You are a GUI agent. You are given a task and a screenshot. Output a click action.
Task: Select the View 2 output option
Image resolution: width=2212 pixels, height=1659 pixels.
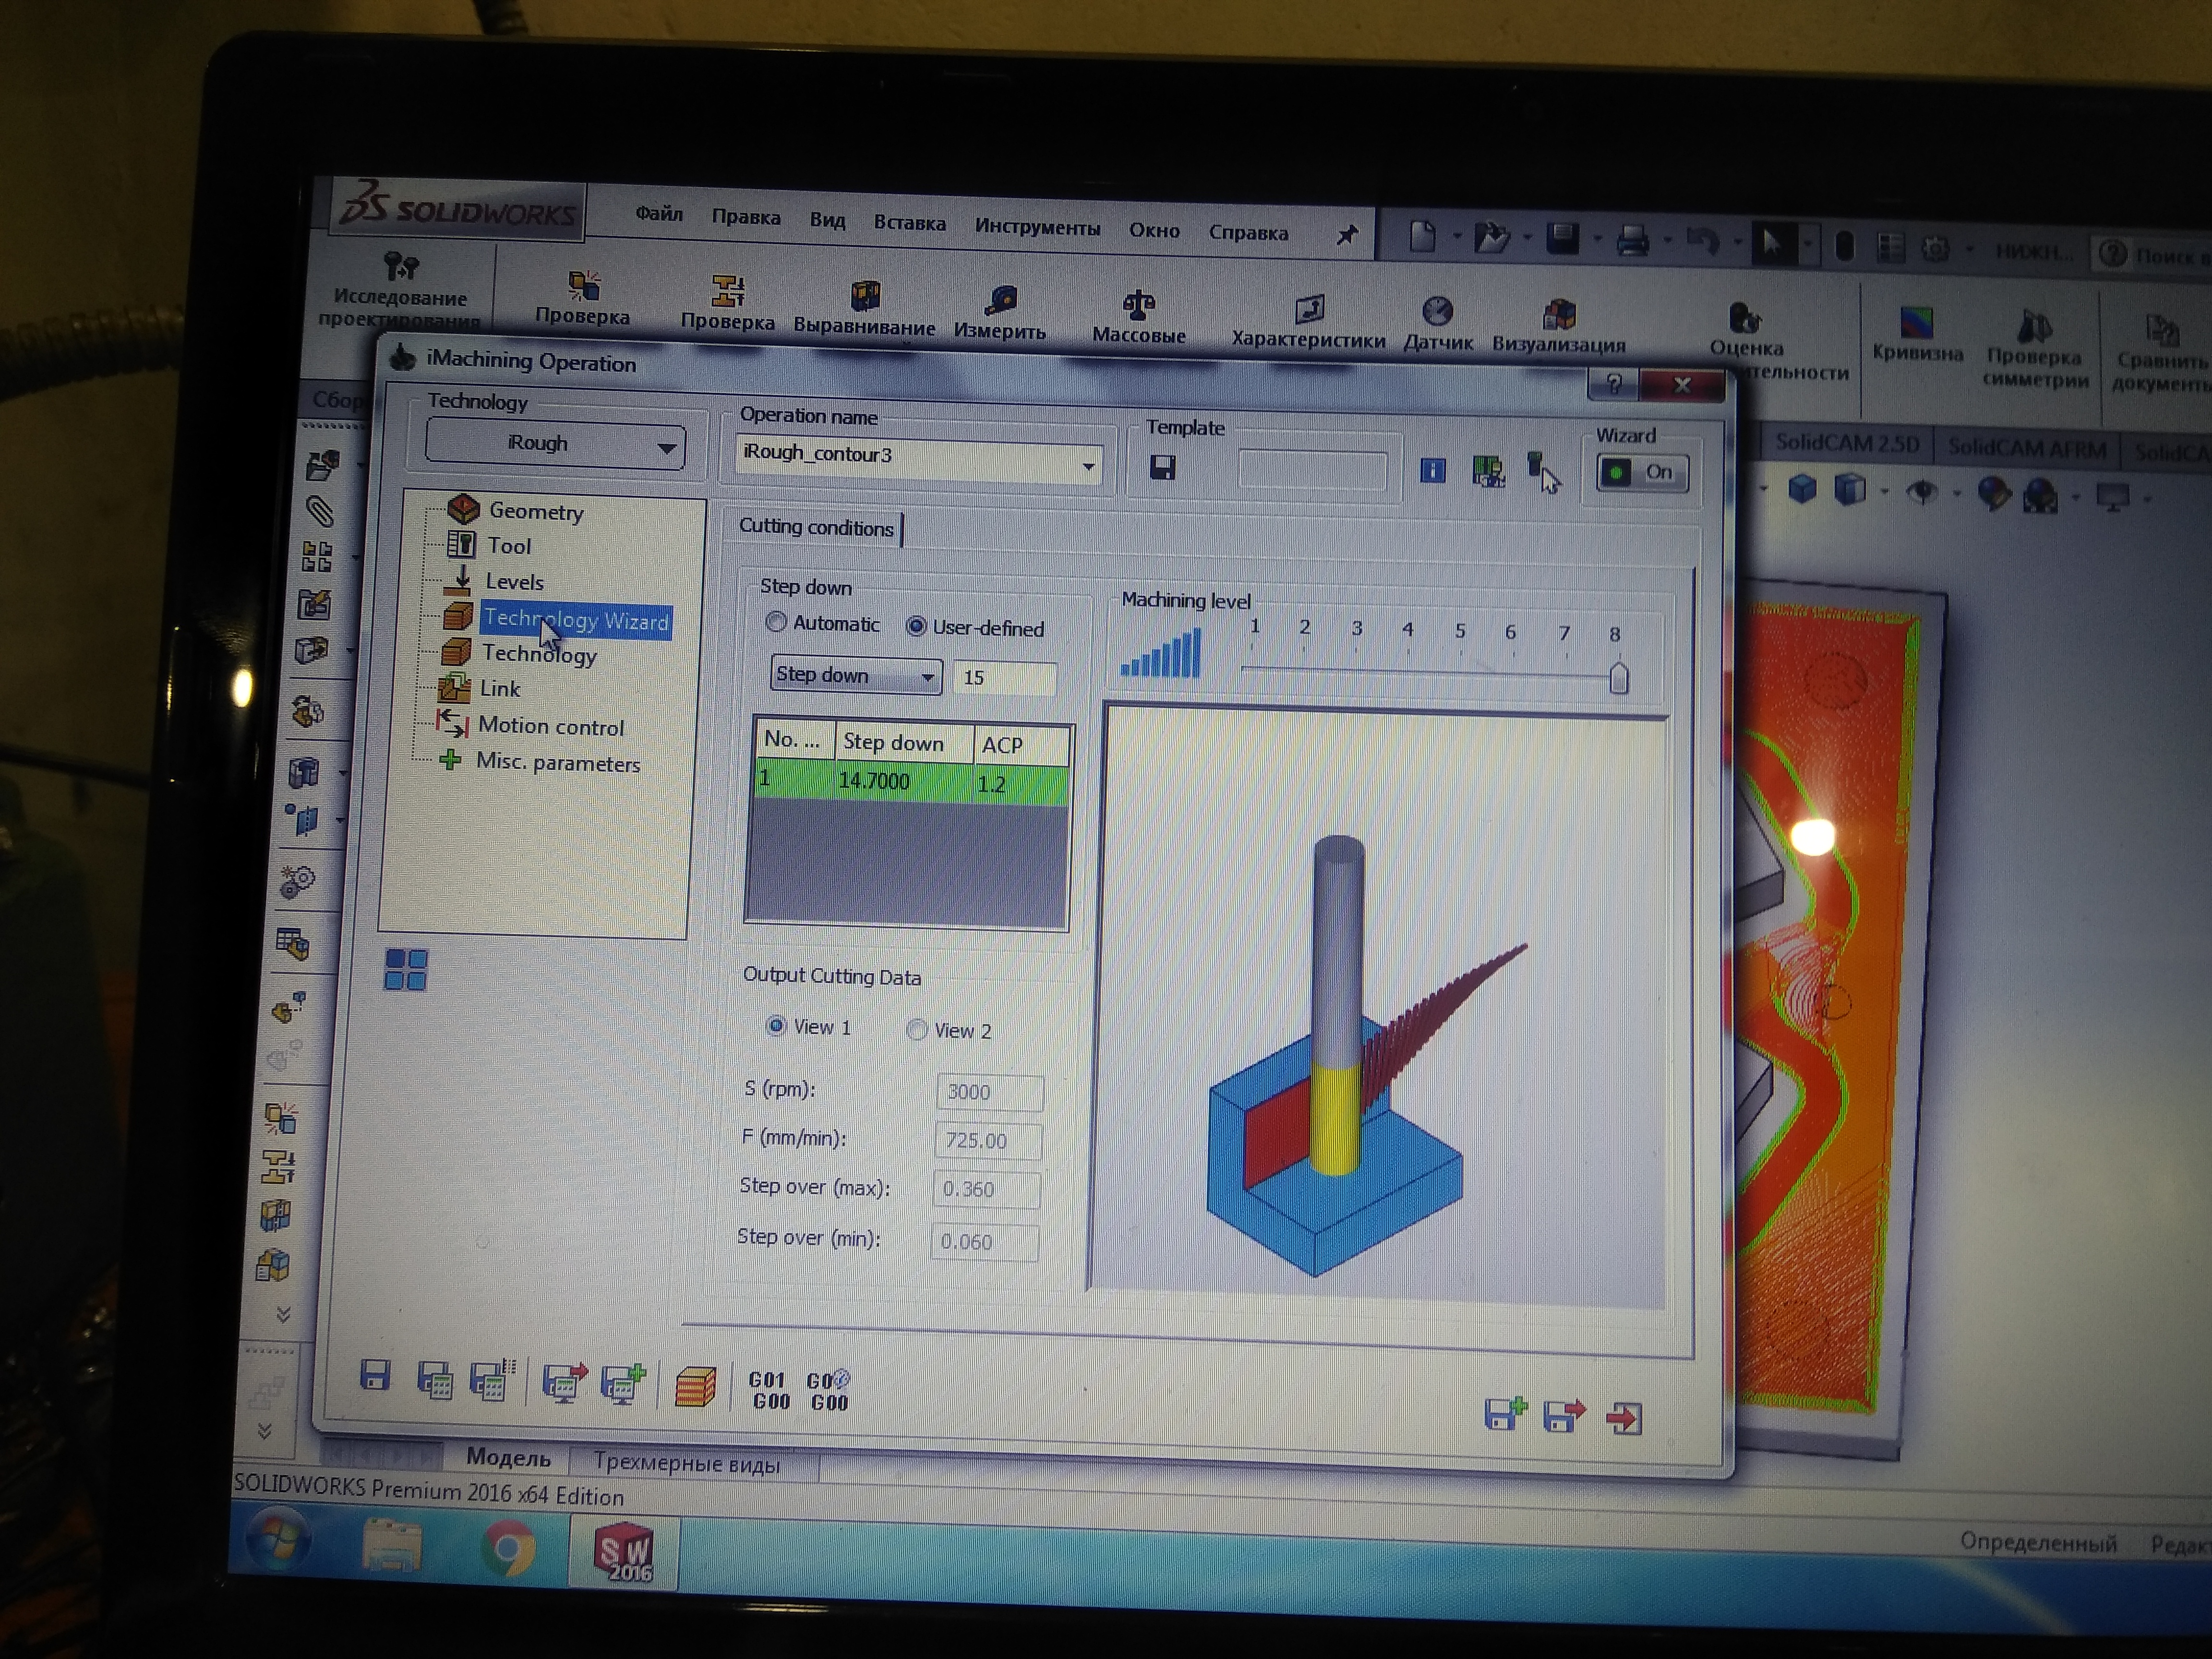(916, 1030)
